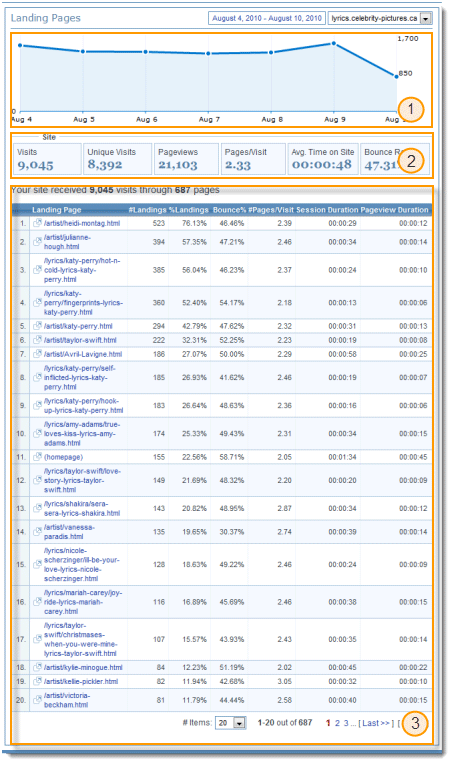Open external link icon for /artist/kylie-minogue.html
The height and width of the screenshot is (765, 454).
(37, 667)
